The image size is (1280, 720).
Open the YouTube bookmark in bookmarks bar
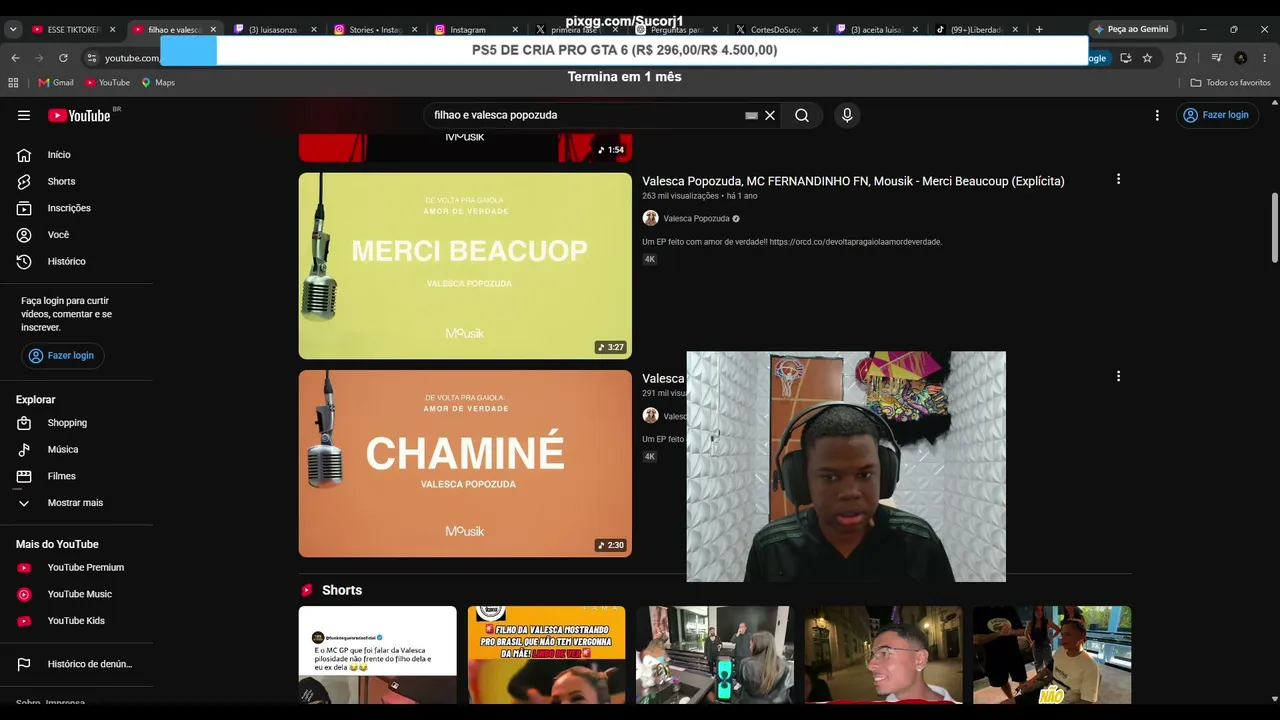tap(107, 82)
